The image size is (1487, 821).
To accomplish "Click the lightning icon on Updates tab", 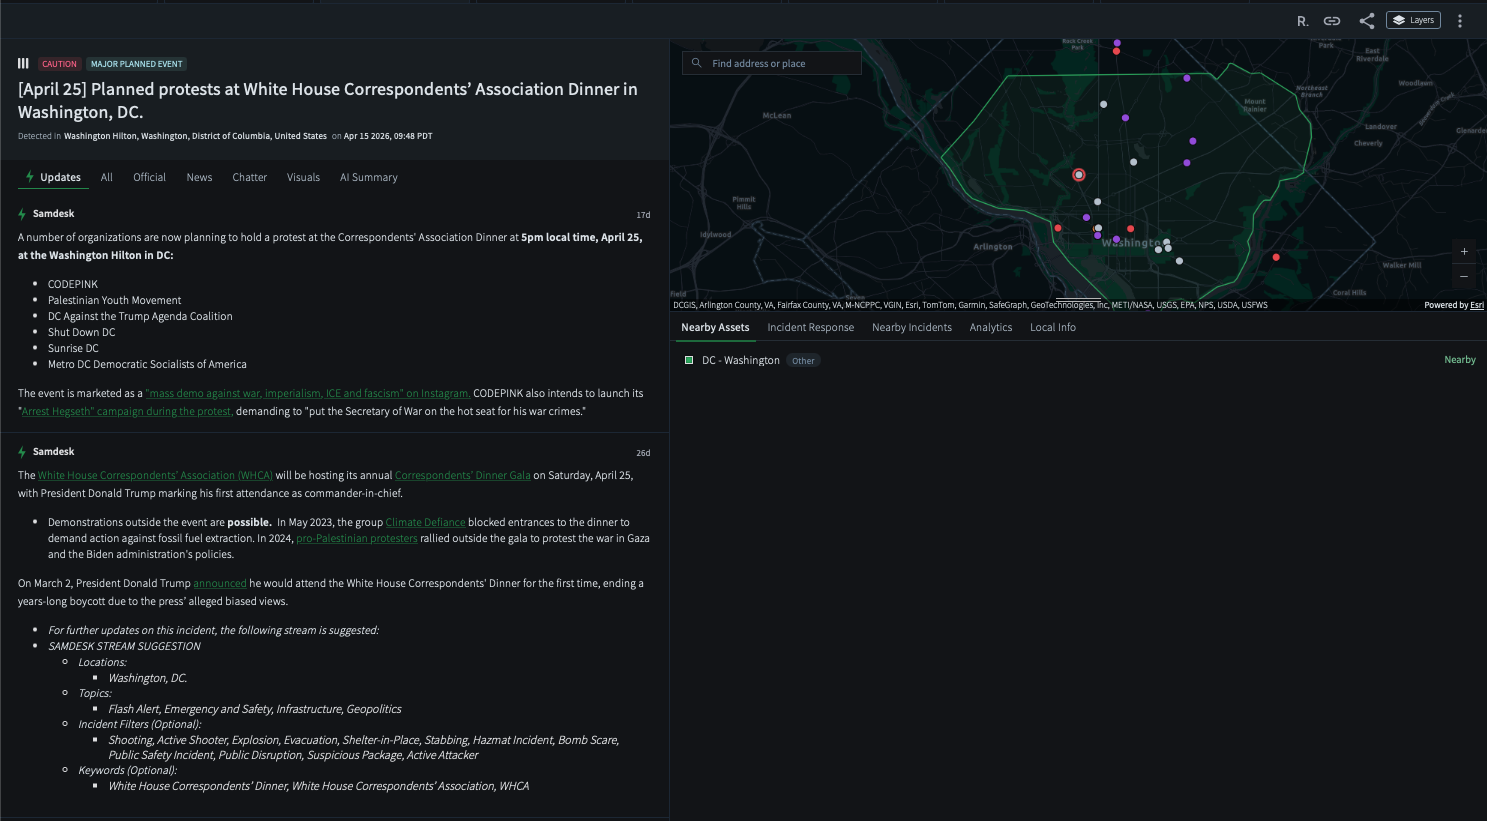I will pos(30,177).
